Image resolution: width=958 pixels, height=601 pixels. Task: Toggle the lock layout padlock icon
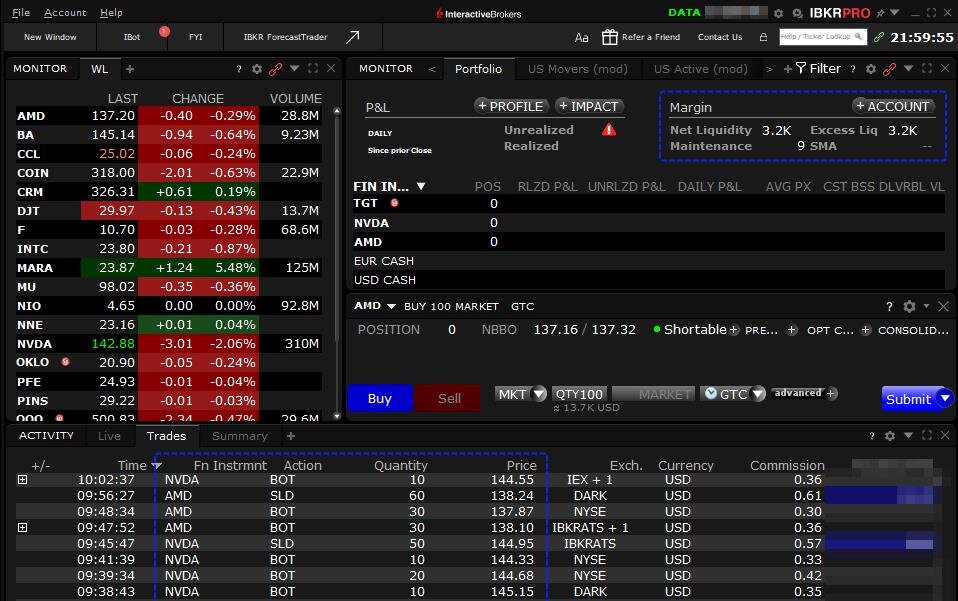pos(763,37)
